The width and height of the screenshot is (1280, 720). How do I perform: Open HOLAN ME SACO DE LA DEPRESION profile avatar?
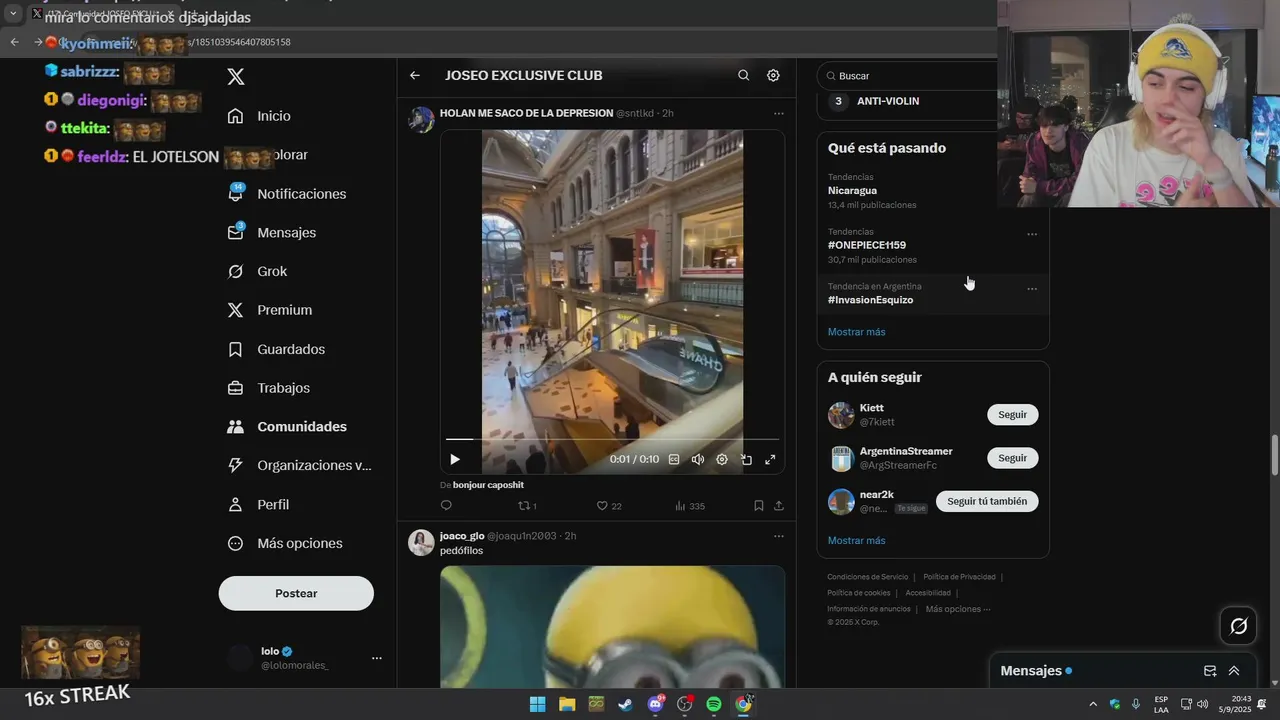(421, 120)
